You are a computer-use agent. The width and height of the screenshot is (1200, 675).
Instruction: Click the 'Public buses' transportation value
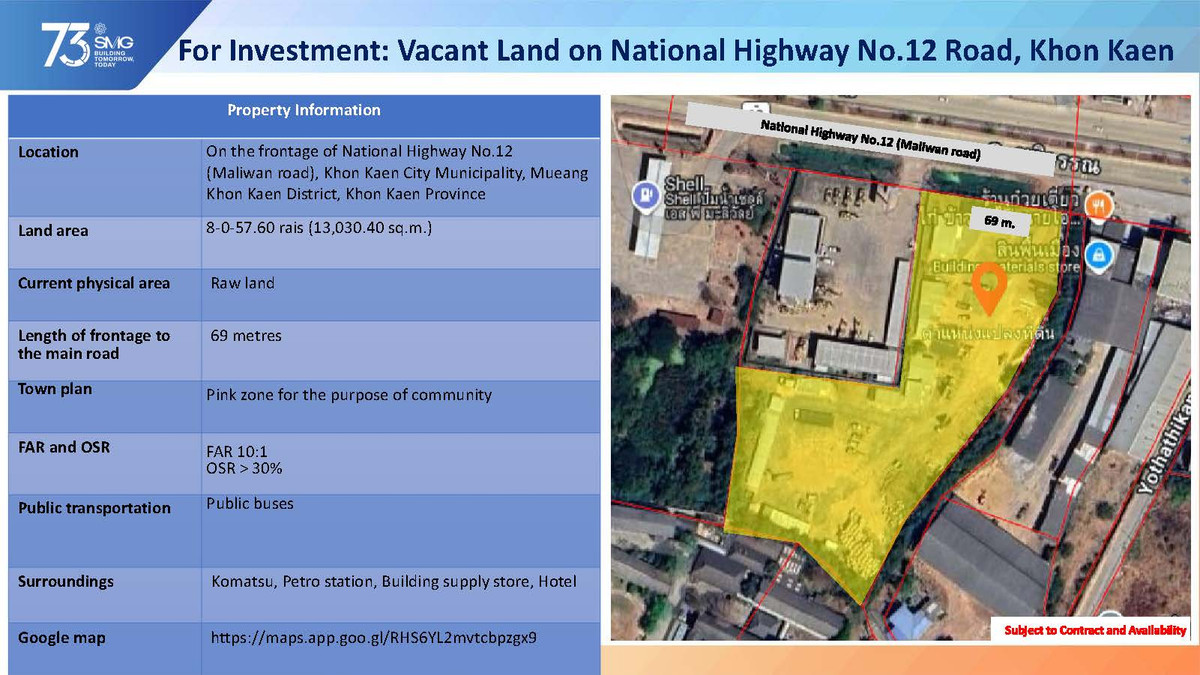250,503
